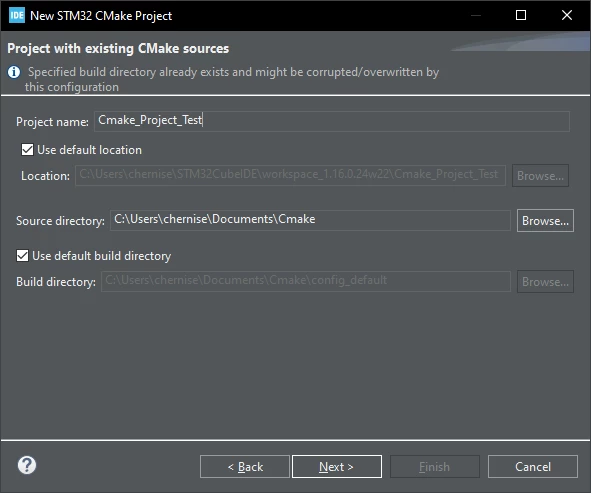591x493 pixels.
Task: Close the New STM32 CMake Project dialog
Action: click(567, 15)
